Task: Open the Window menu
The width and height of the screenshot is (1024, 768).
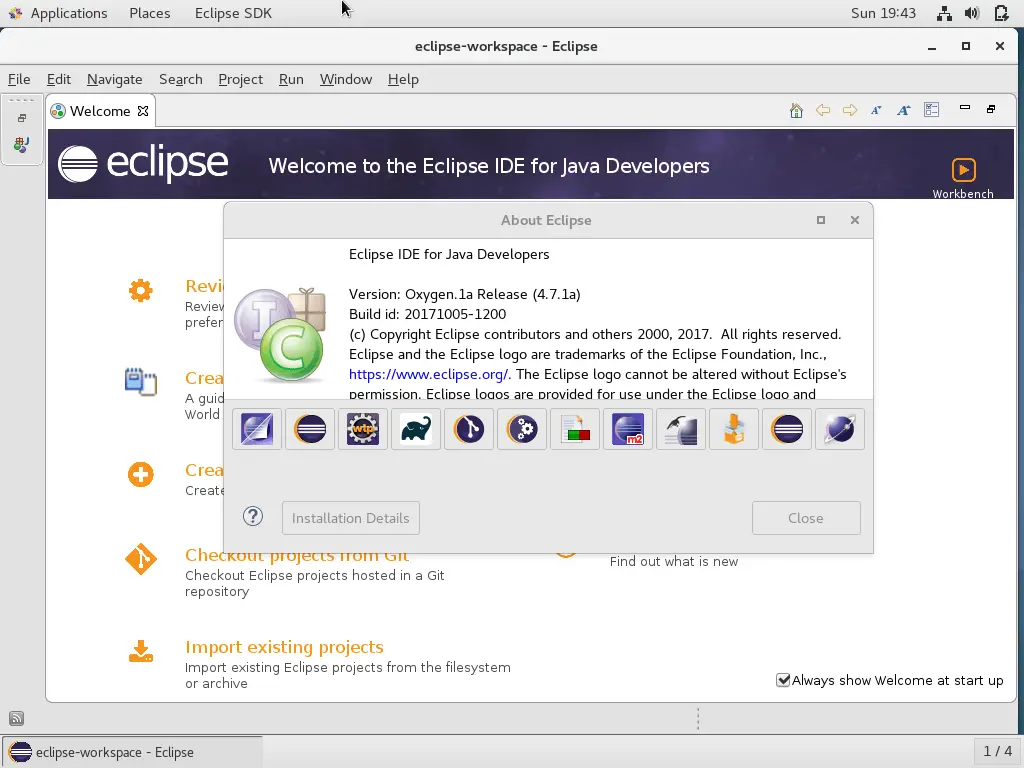Action: point(345,79)
